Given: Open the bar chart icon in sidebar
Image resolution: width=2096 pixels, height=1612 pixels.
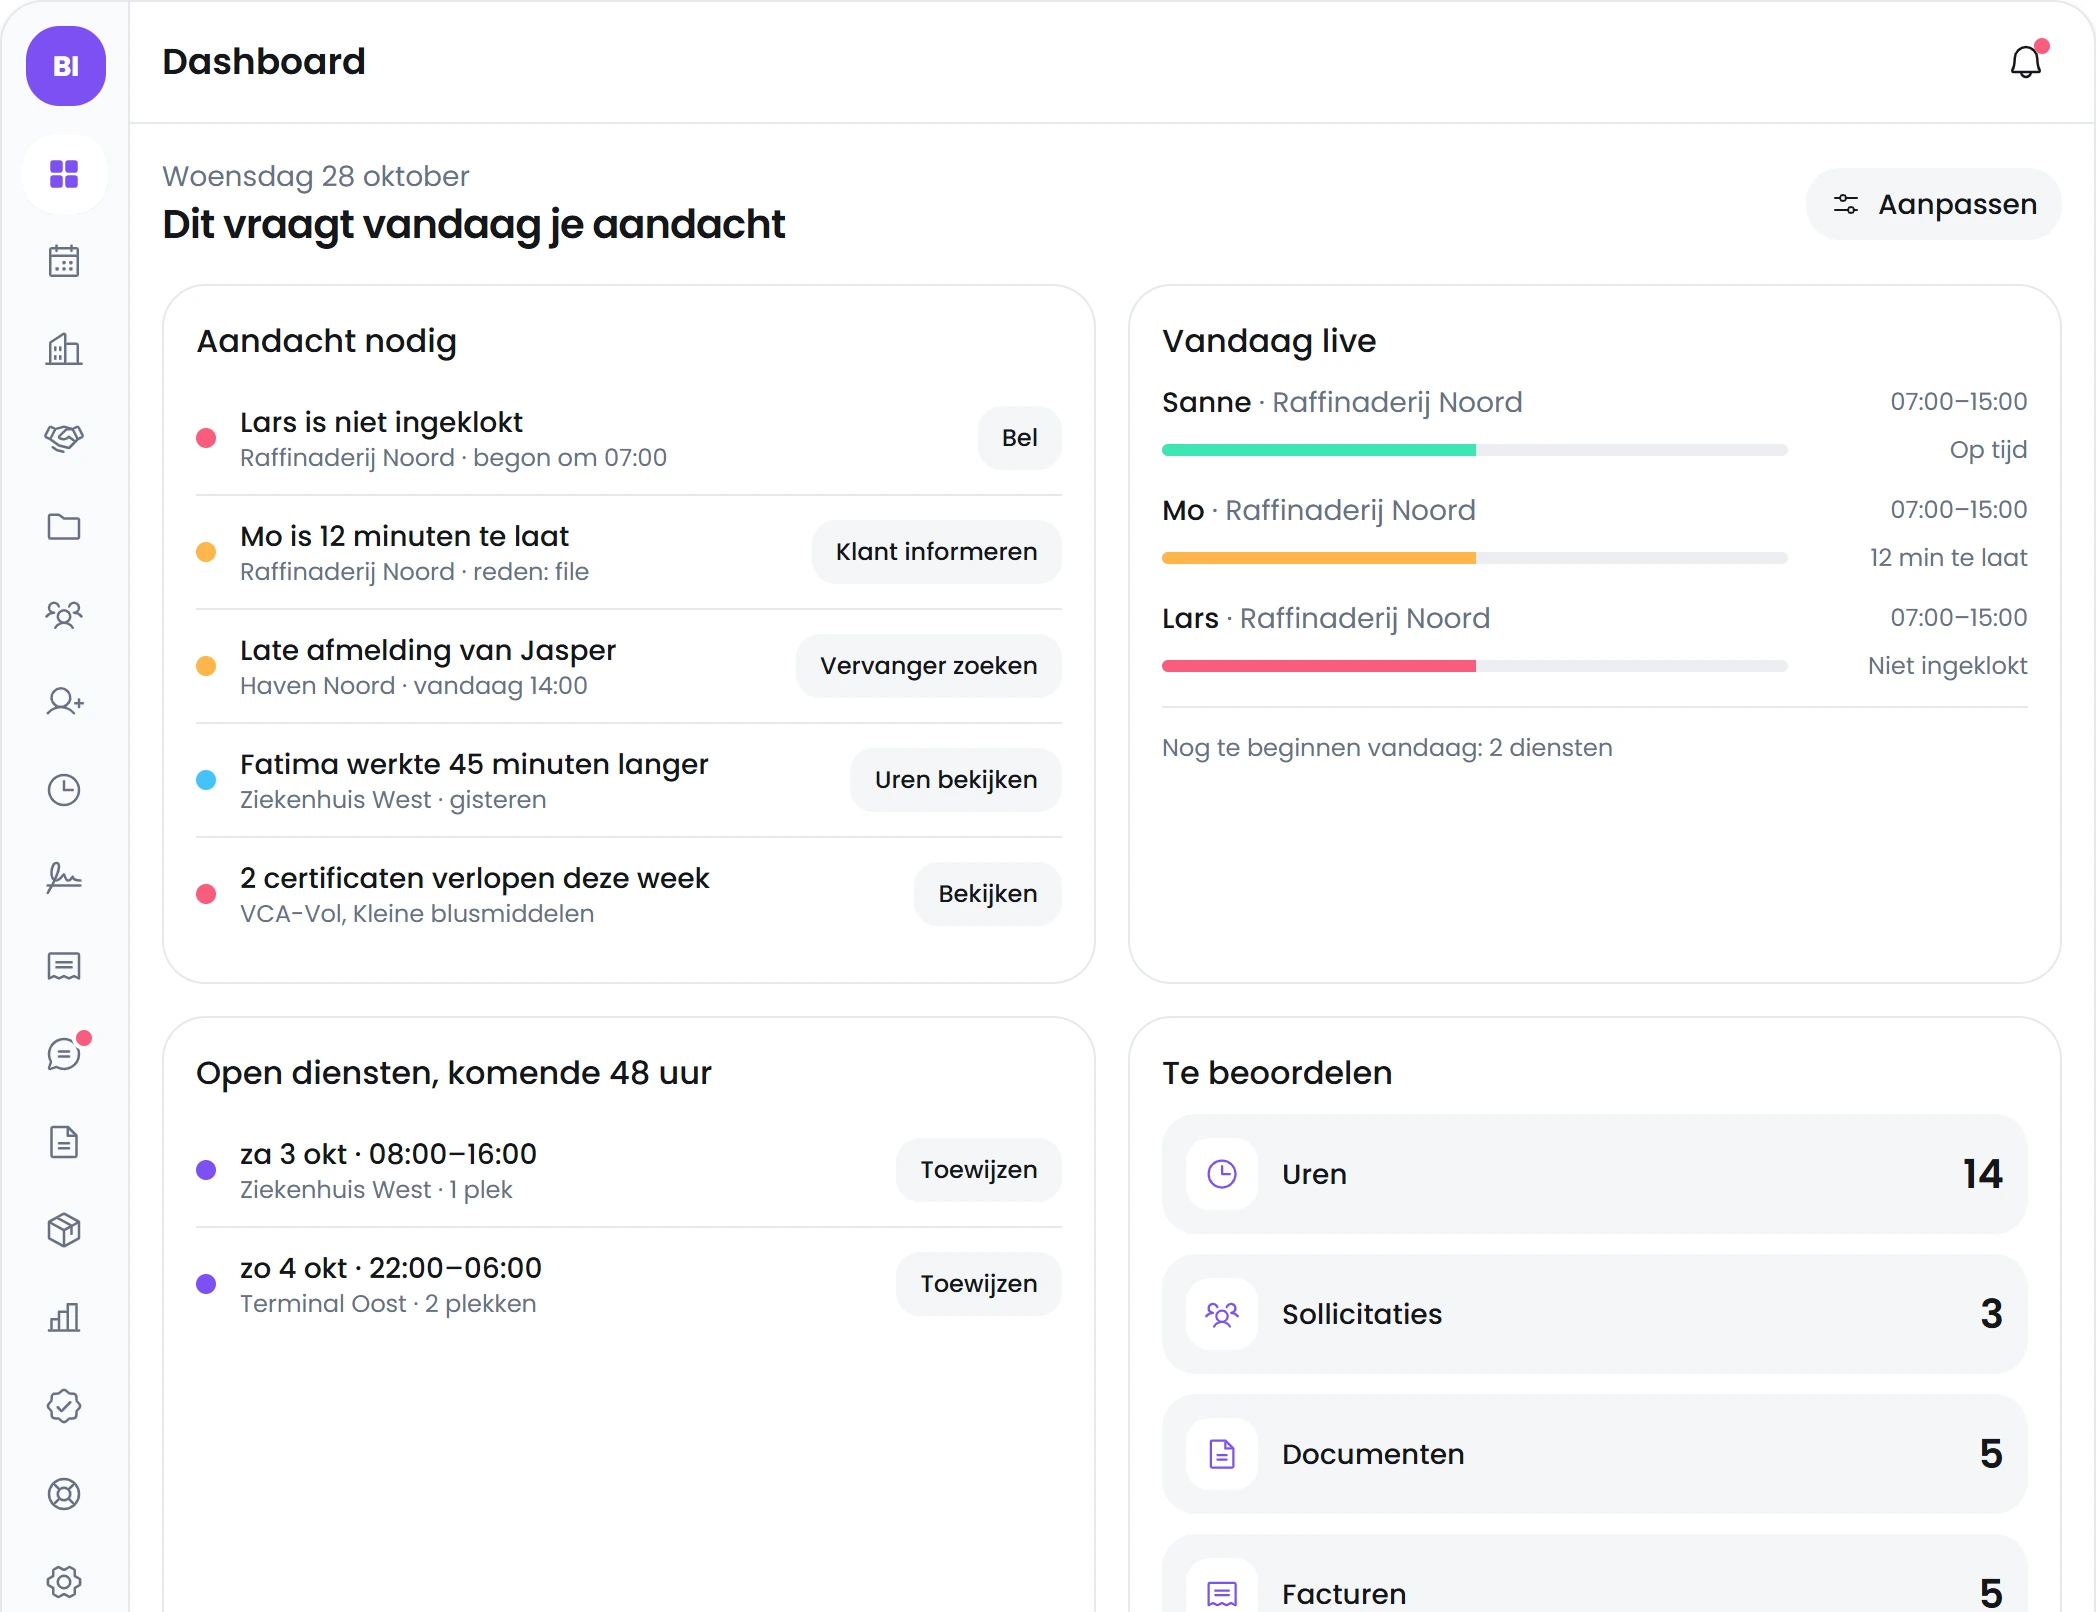Looking at the screenshot, I should 64,1318.
